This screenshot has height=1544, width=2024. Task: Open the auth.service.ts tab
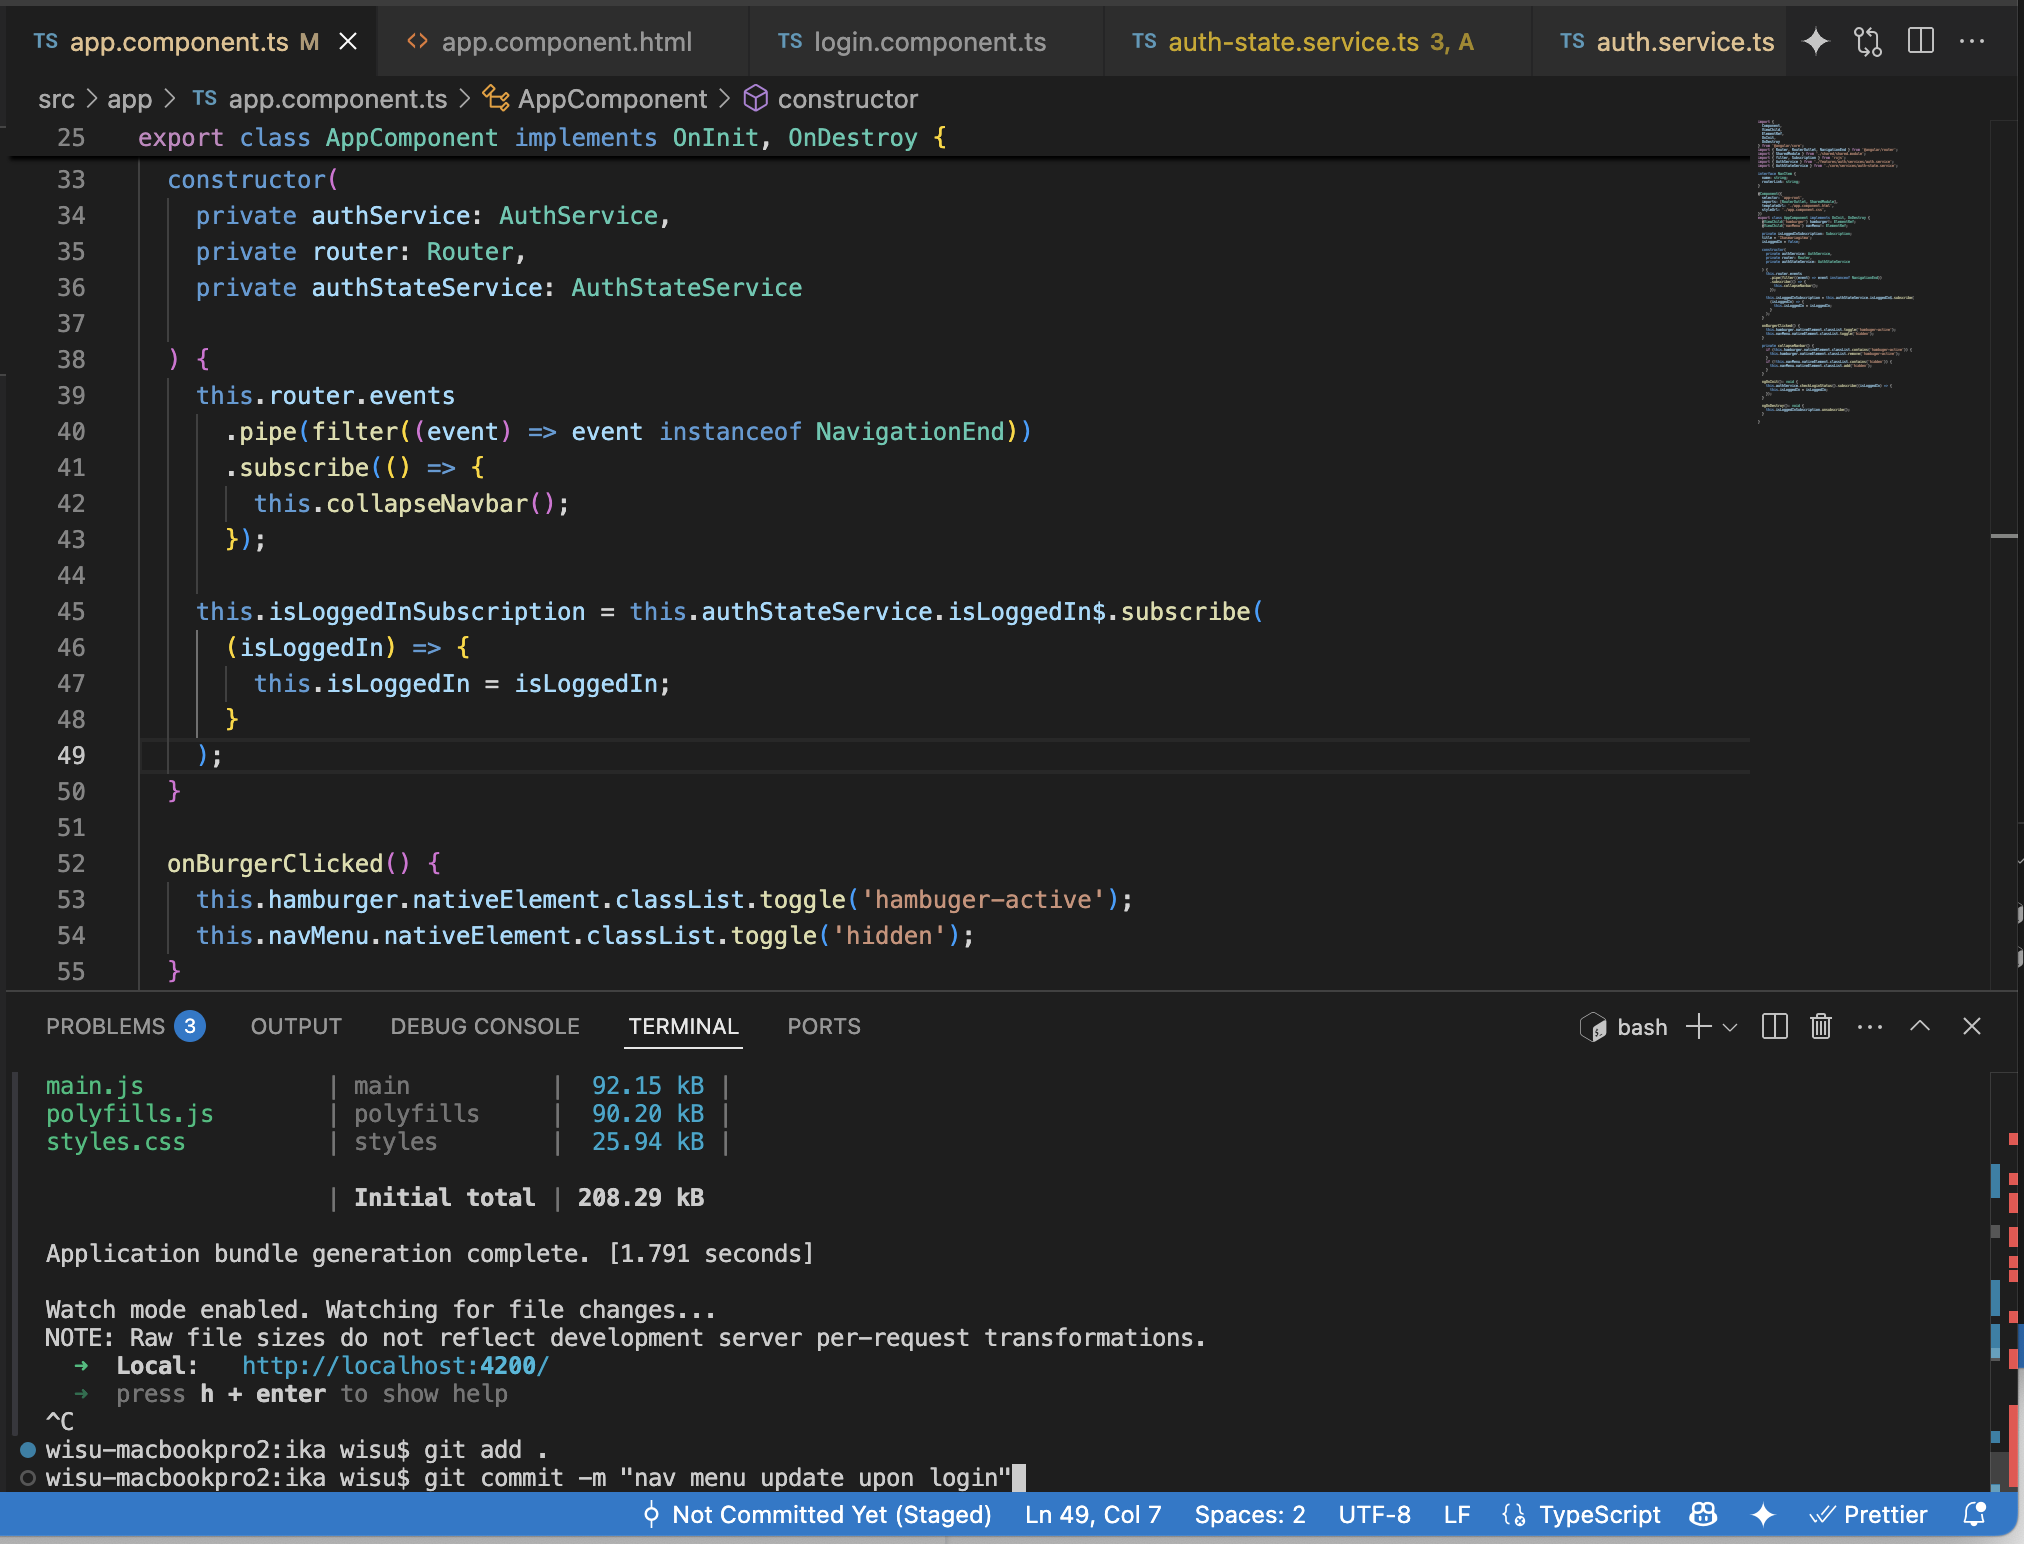click(1685, 41)
